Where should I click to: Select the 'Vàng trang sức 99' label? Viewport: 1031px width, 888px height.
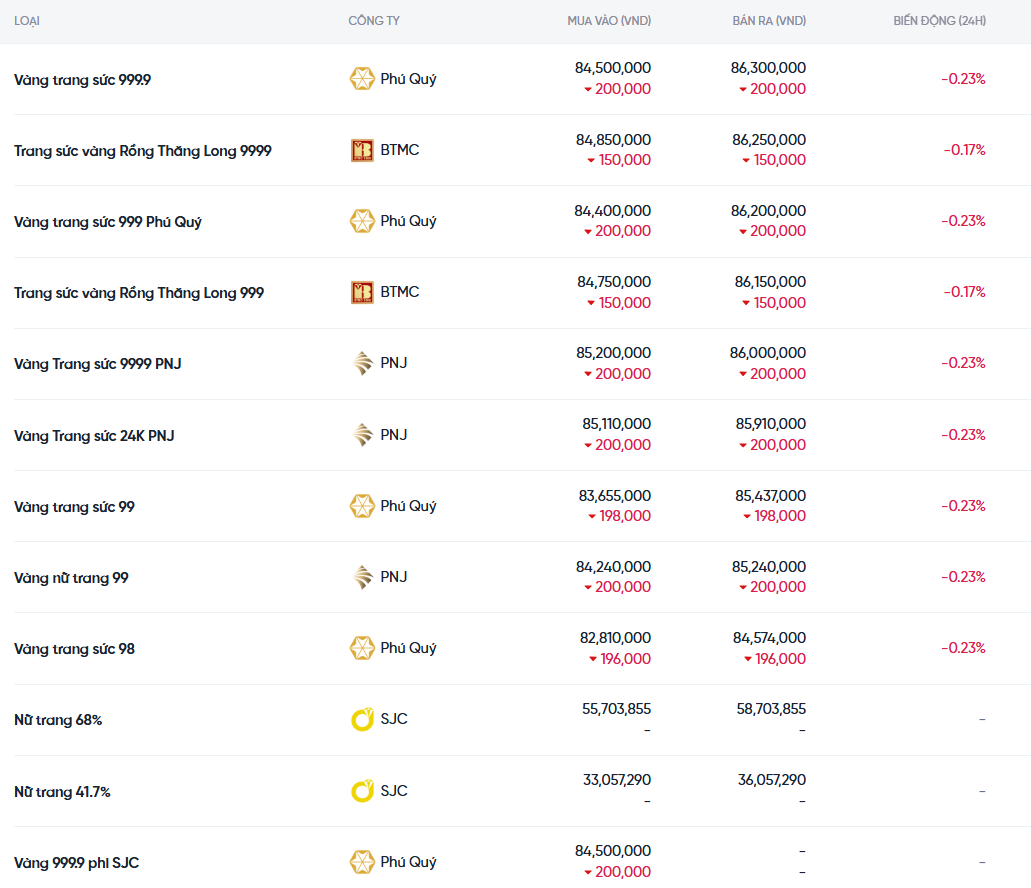[74, 507]
